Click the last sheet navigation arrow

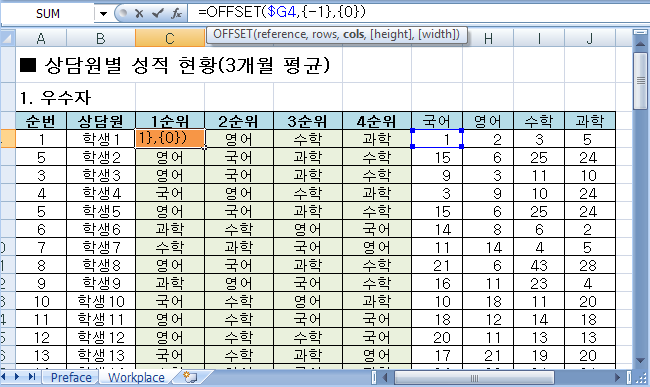pyautogui.click(x=32, y=377)
